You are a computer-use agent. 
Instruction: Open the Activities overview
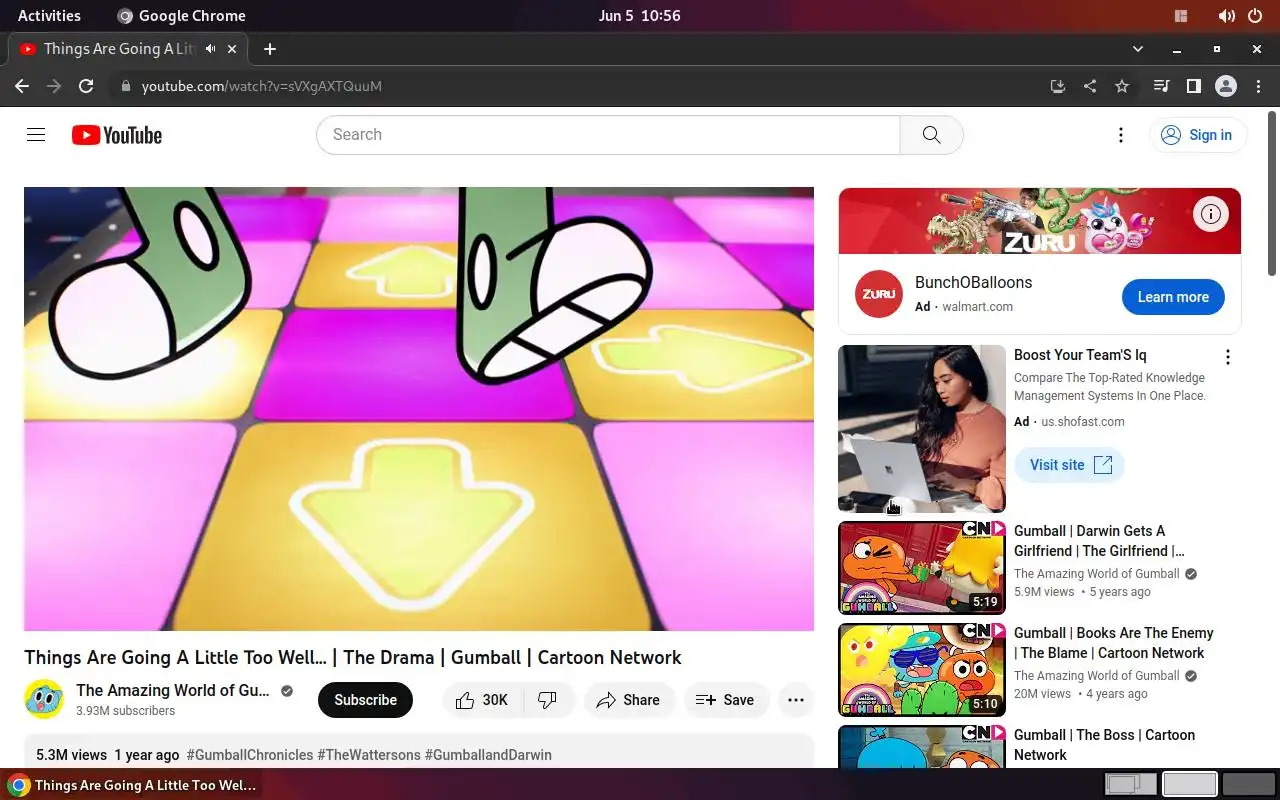click(49, 16)
